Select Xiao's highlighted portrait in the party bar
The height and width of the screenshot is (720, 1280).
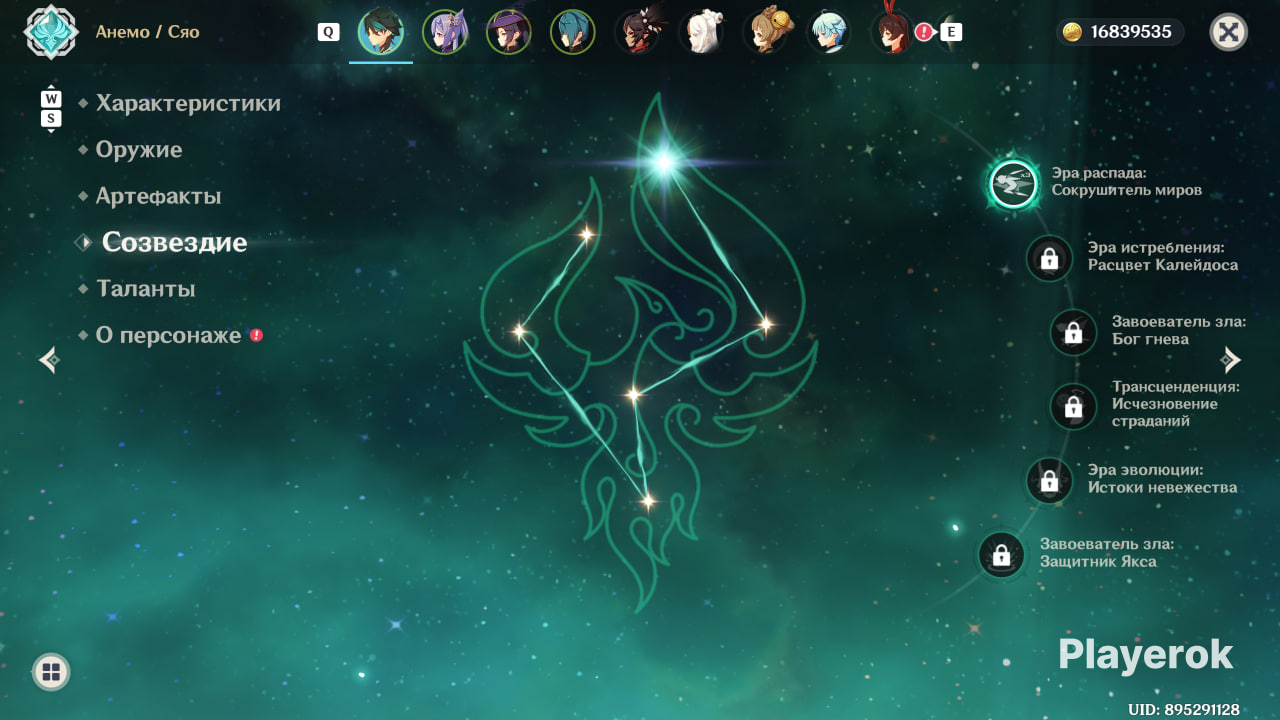point(381,32)
